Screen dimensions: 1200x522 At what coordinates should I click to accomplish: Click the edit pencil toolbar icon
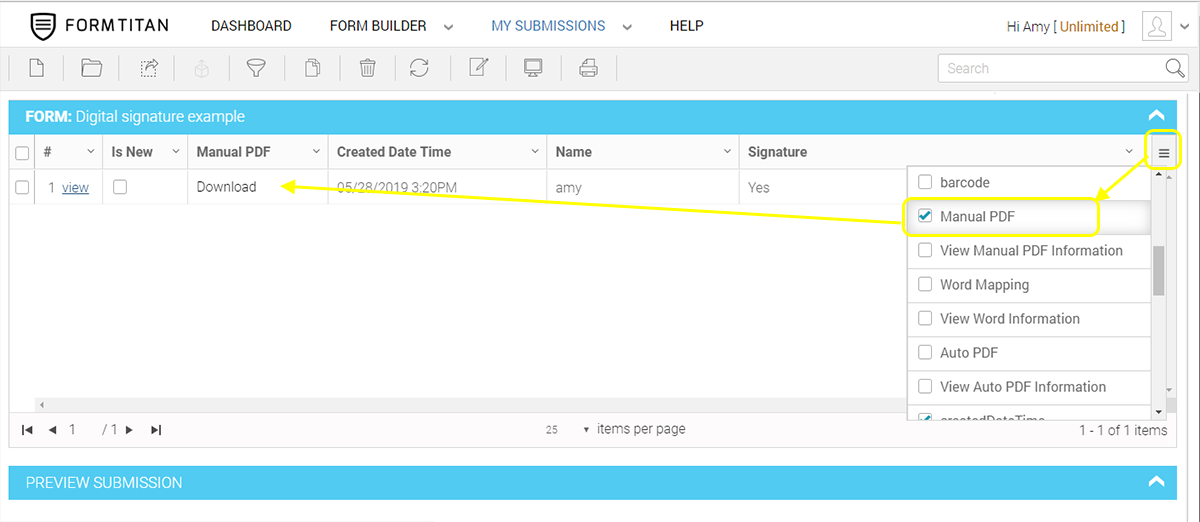[479, 68]
